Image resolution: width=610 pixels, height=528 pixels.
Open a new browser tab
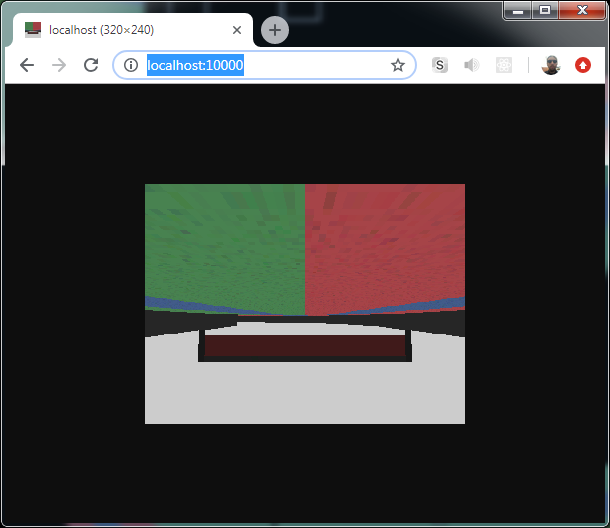[275, 30]
